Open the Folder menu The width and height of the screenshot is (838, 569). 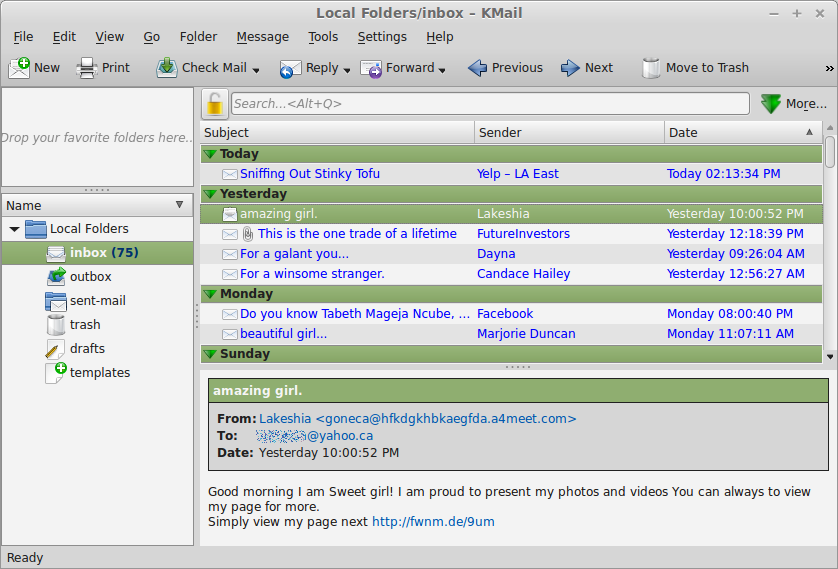click(x=198, y=37)
